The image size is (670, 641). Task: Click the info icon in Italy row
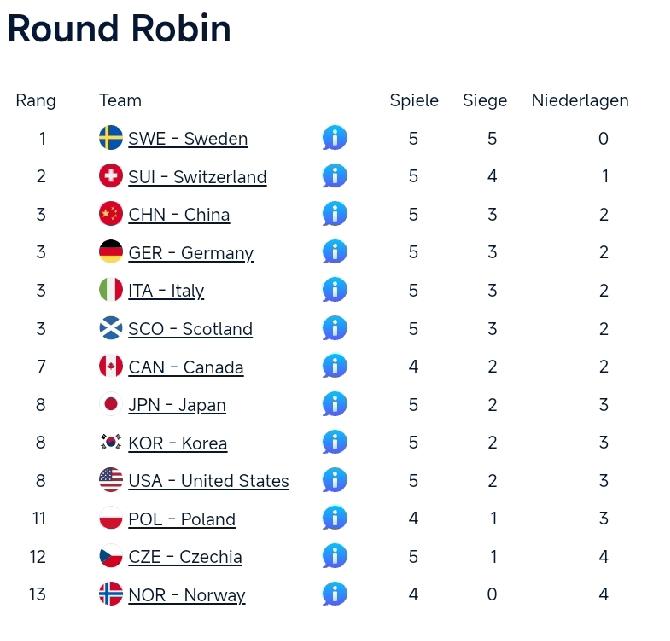pos(335,290)
